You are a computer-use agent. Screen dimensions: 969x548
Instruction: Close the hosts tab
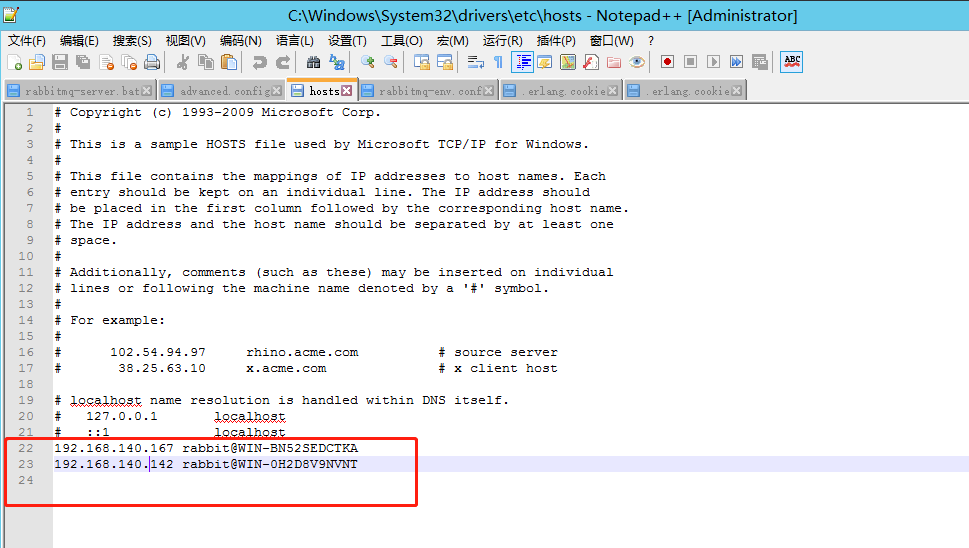[x=347, y=91]
